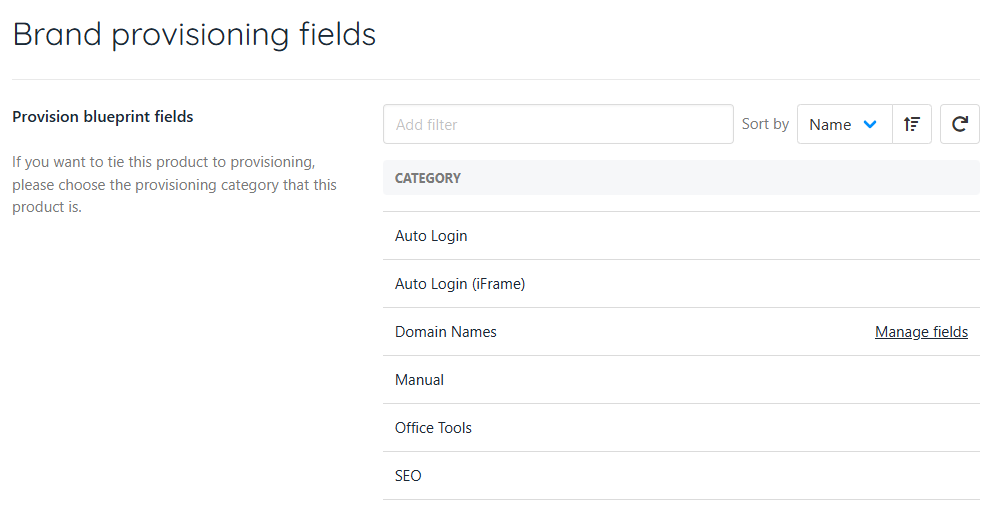Click the 'Provision blueprint fields' heading
The height and width of the screenshot is (506, 999).
tap(102, 117)
